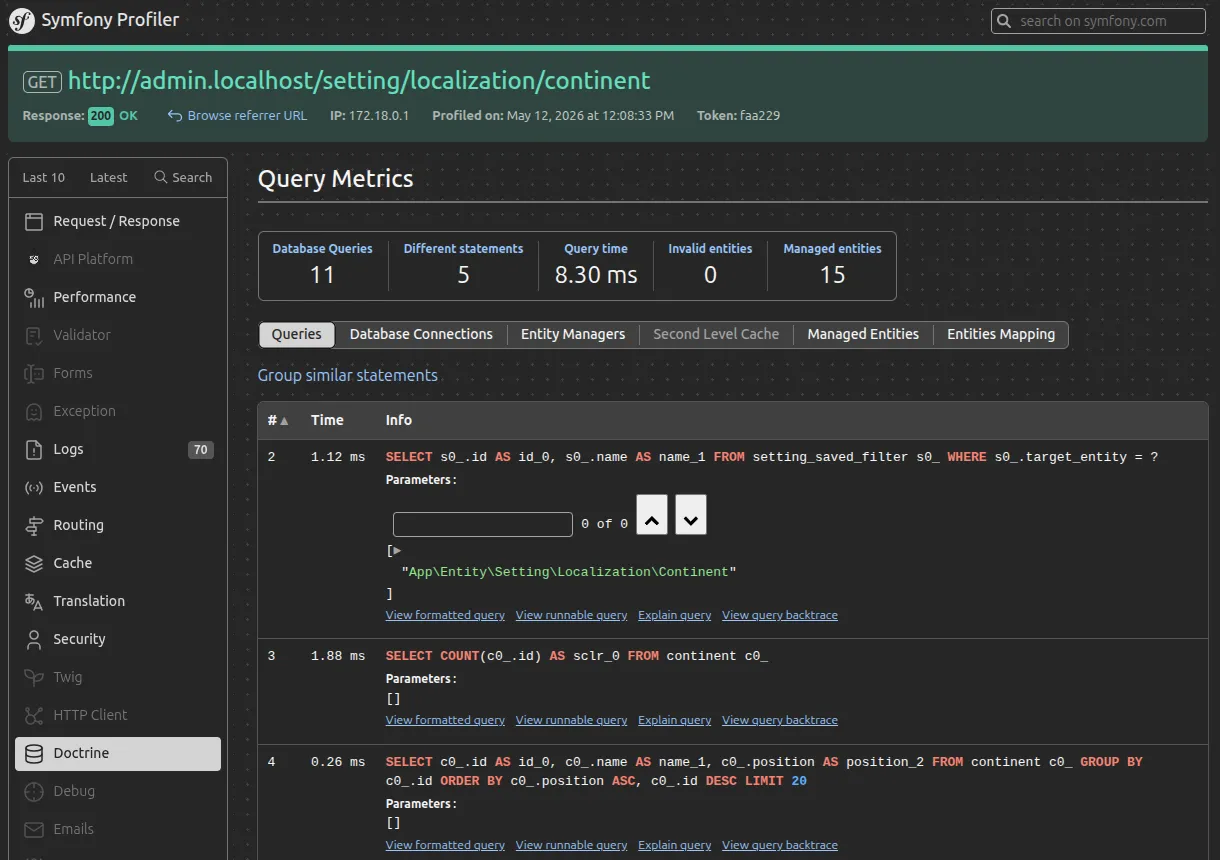1220x860 pixels.
Task: Sort queries by the # column arrow
Action: (284, 421)
